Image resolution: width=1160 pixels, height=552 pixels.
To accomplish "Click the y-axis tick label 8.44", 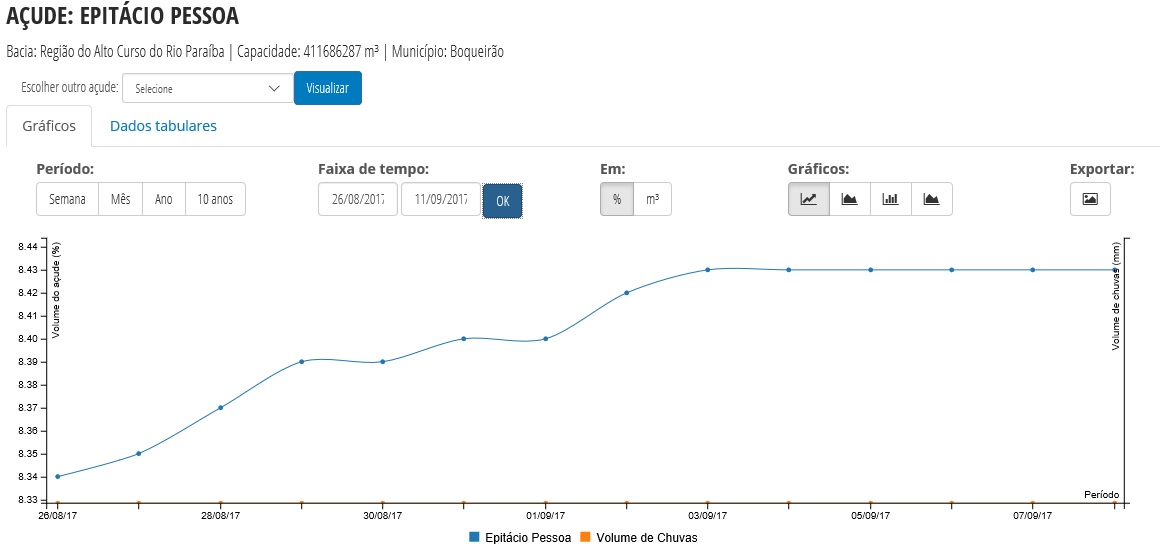I will coord(26,246).
